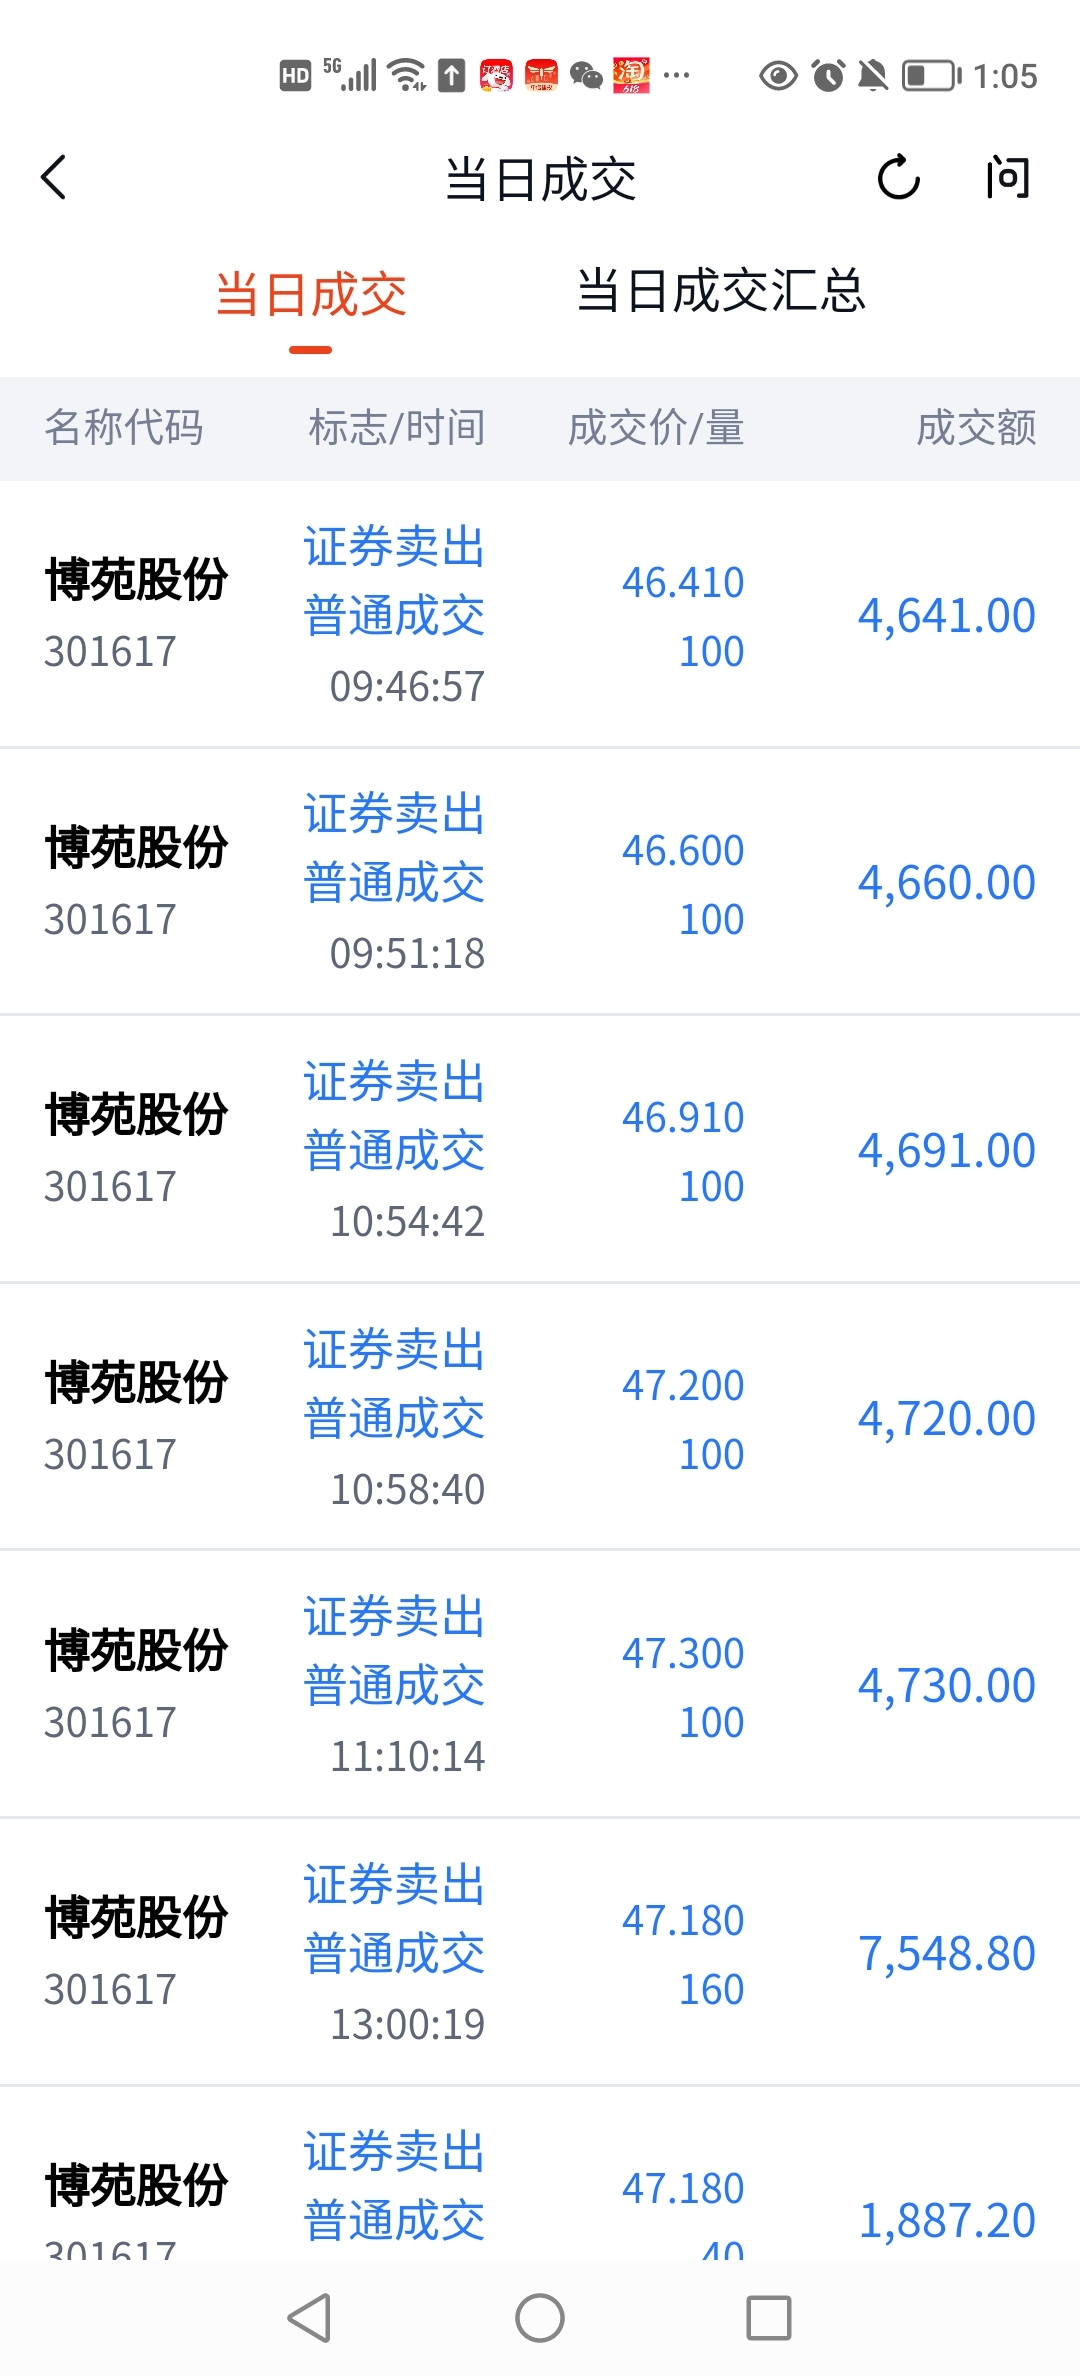Viewport: 1080px width, 2376px height.
Task: Open the 问 help icon
Action: (1008, 178)
